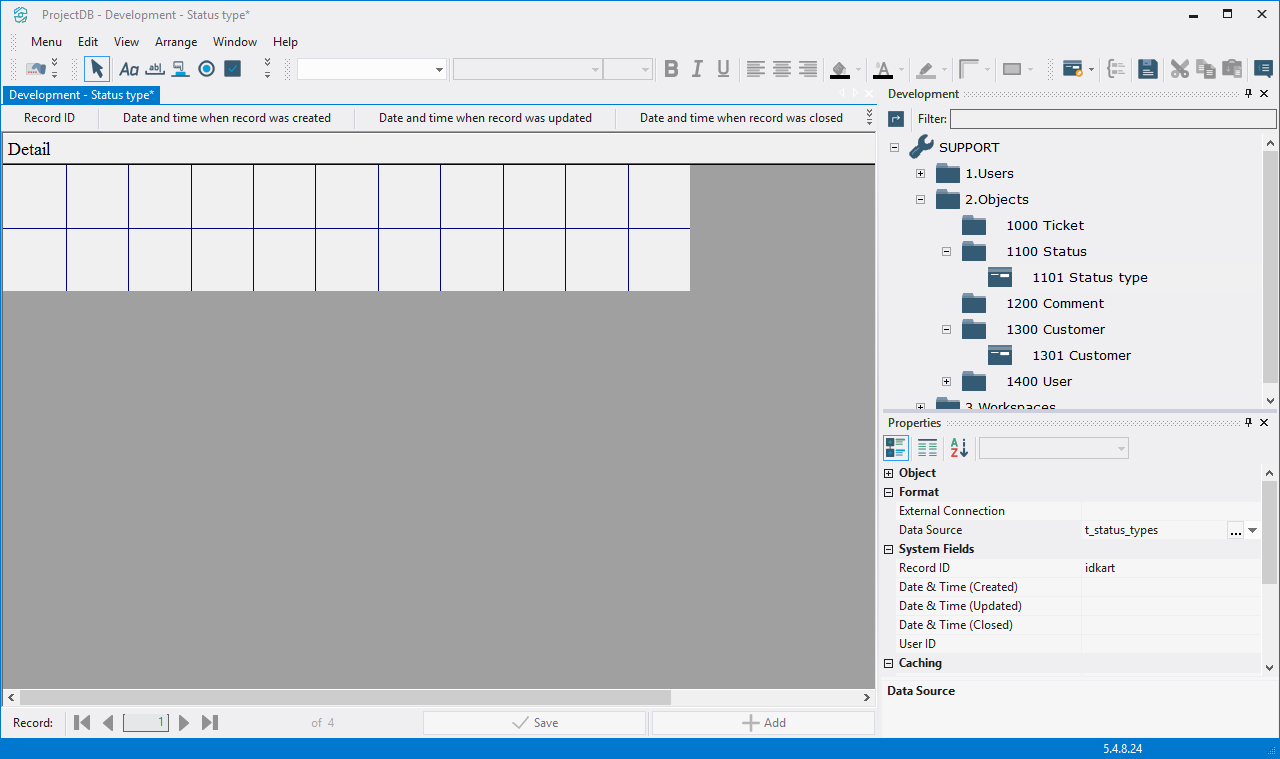This screenshot has width=1280, height=759.
Task: Pick the Label (Aa) control tool
Action: point(129,69)
